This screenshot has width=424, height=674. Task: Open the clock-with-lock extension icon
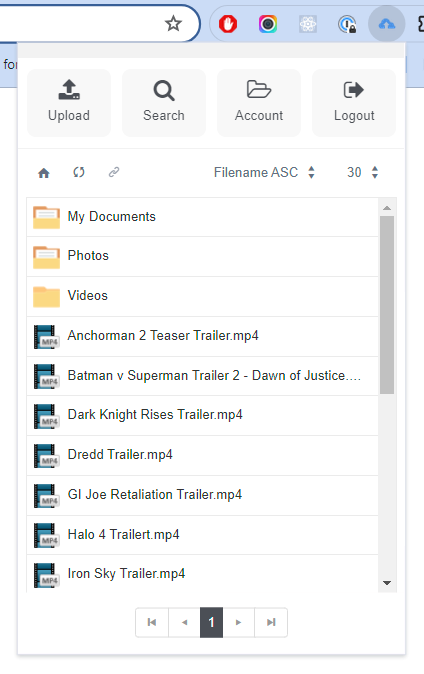[347, 24]
